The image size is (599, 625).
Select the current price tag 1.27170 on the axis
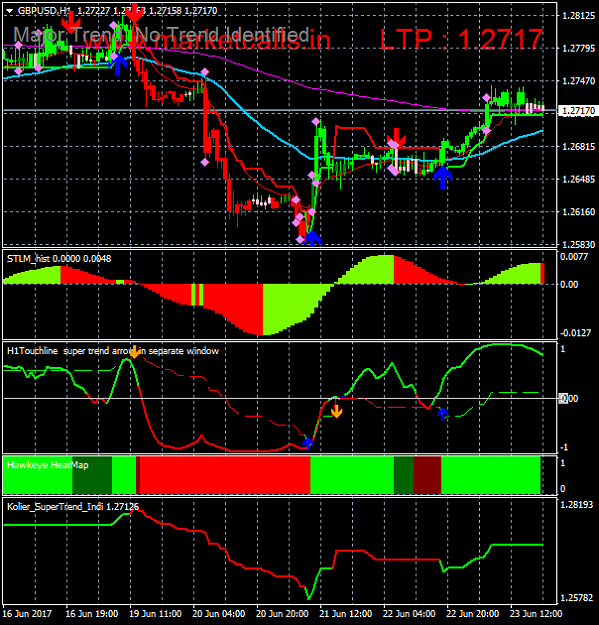577,110
